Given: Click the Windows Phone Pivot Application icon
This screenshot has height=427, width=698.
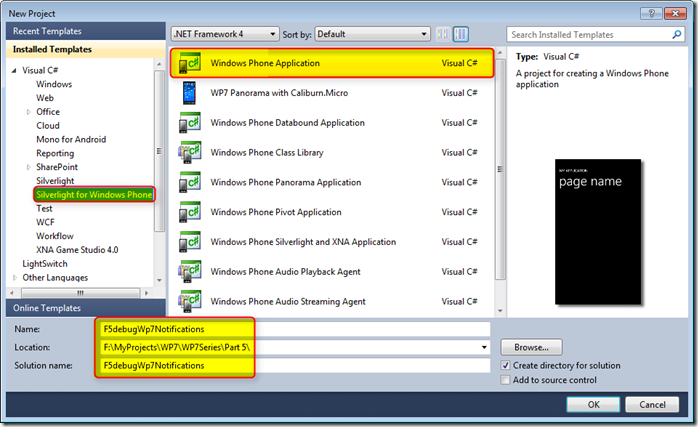Looking at the screenshot, I should pos(190,212).
